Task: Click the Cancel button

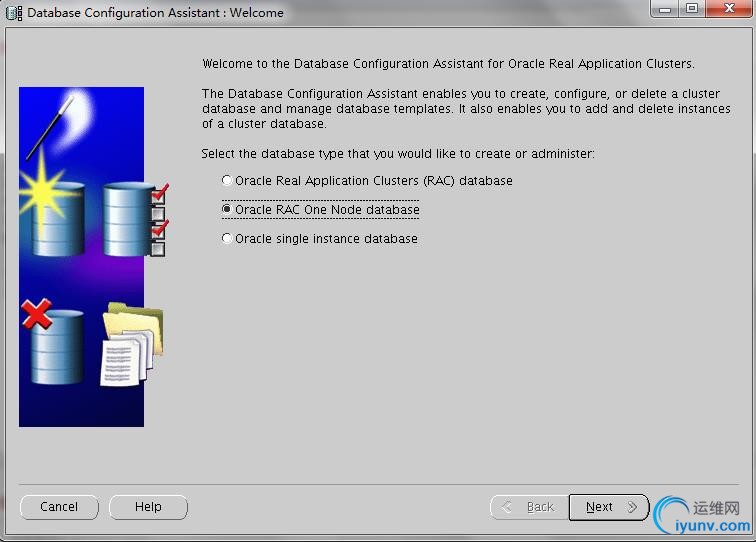Action: [59, 507]
